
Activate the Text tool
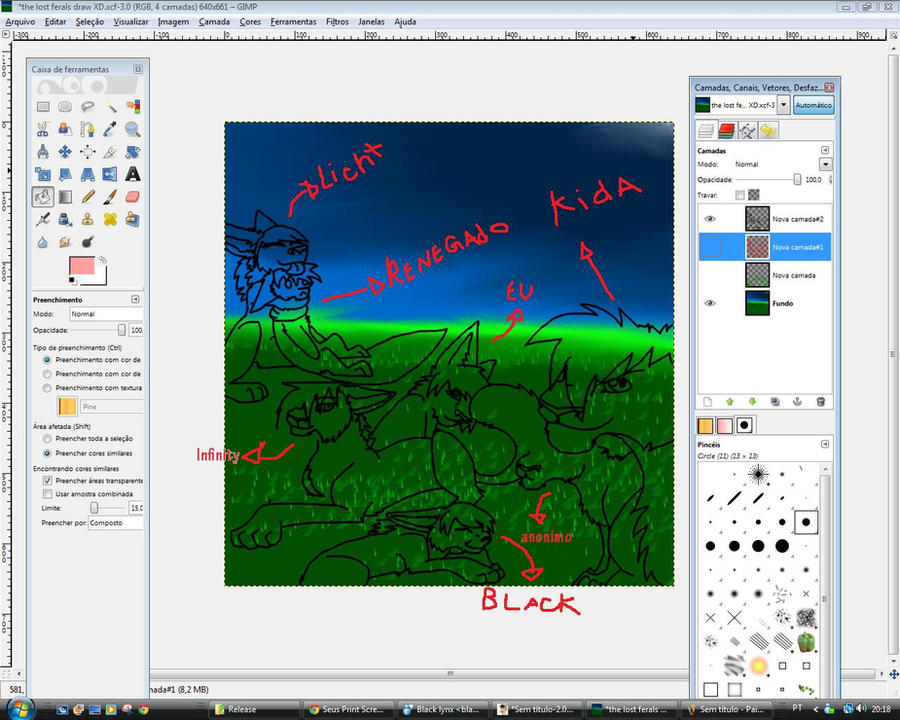133,174
